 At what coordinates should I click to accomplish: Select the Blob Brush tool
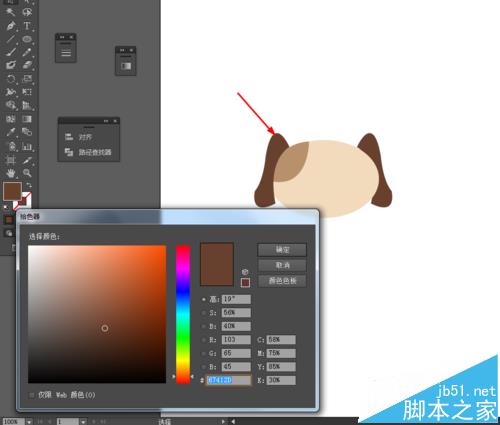pos(10,65)
